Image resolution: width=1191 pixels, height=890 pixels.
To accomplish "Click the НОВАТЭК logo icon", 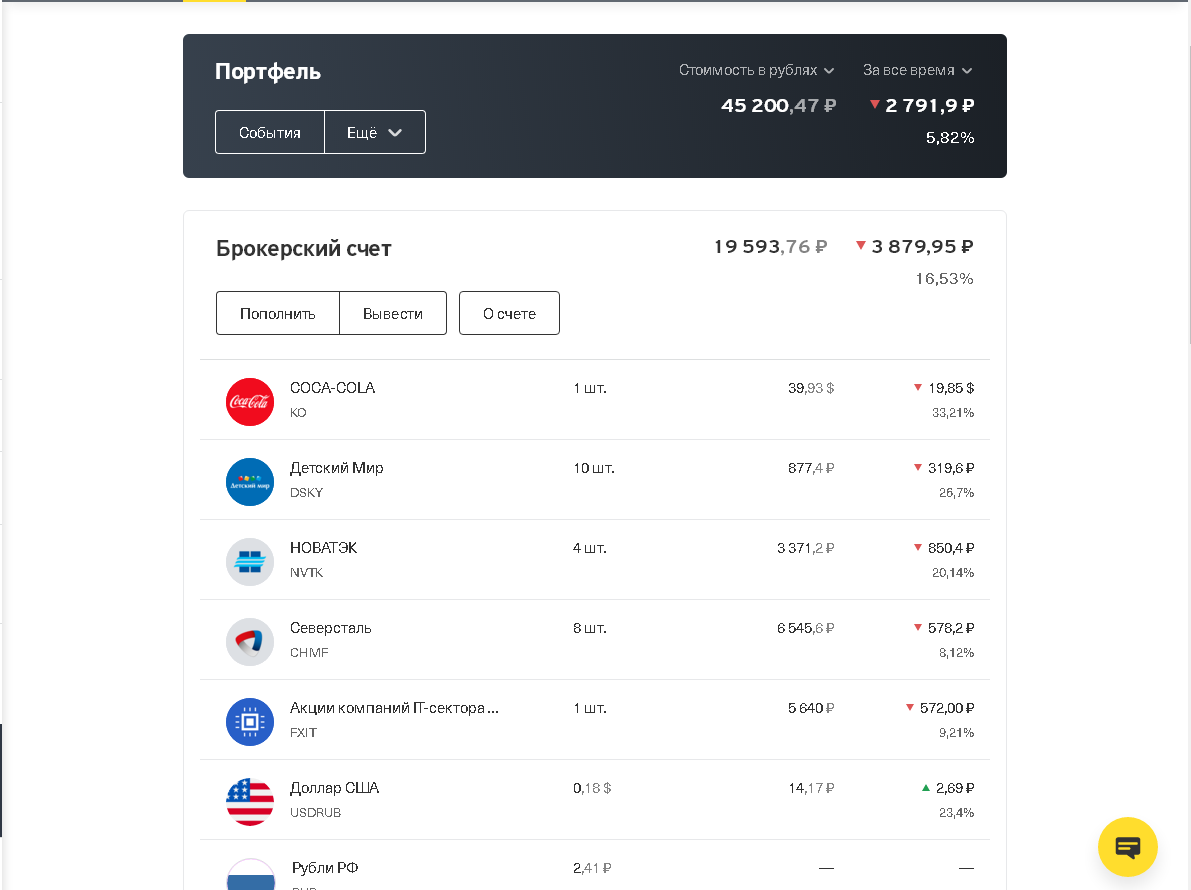I will [250, 562].
